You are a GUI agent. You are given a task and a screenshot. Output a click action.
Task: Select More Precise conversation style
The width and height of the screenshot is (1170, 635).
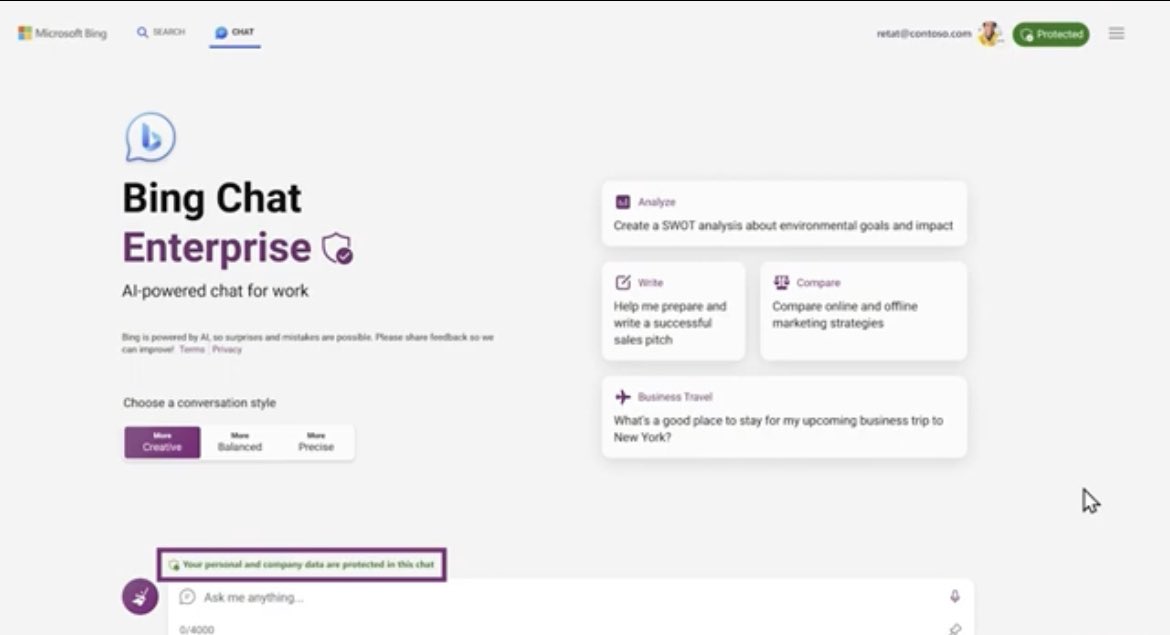316,442
